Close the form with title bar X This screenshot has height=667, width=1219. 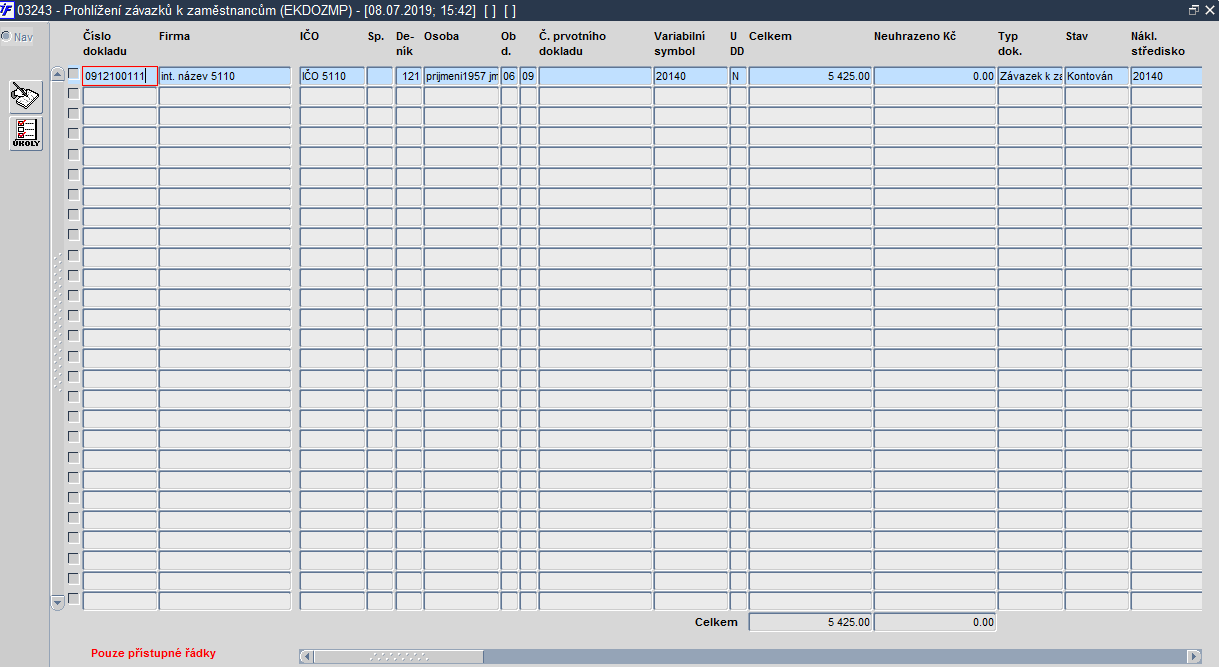pos(1209,9)
